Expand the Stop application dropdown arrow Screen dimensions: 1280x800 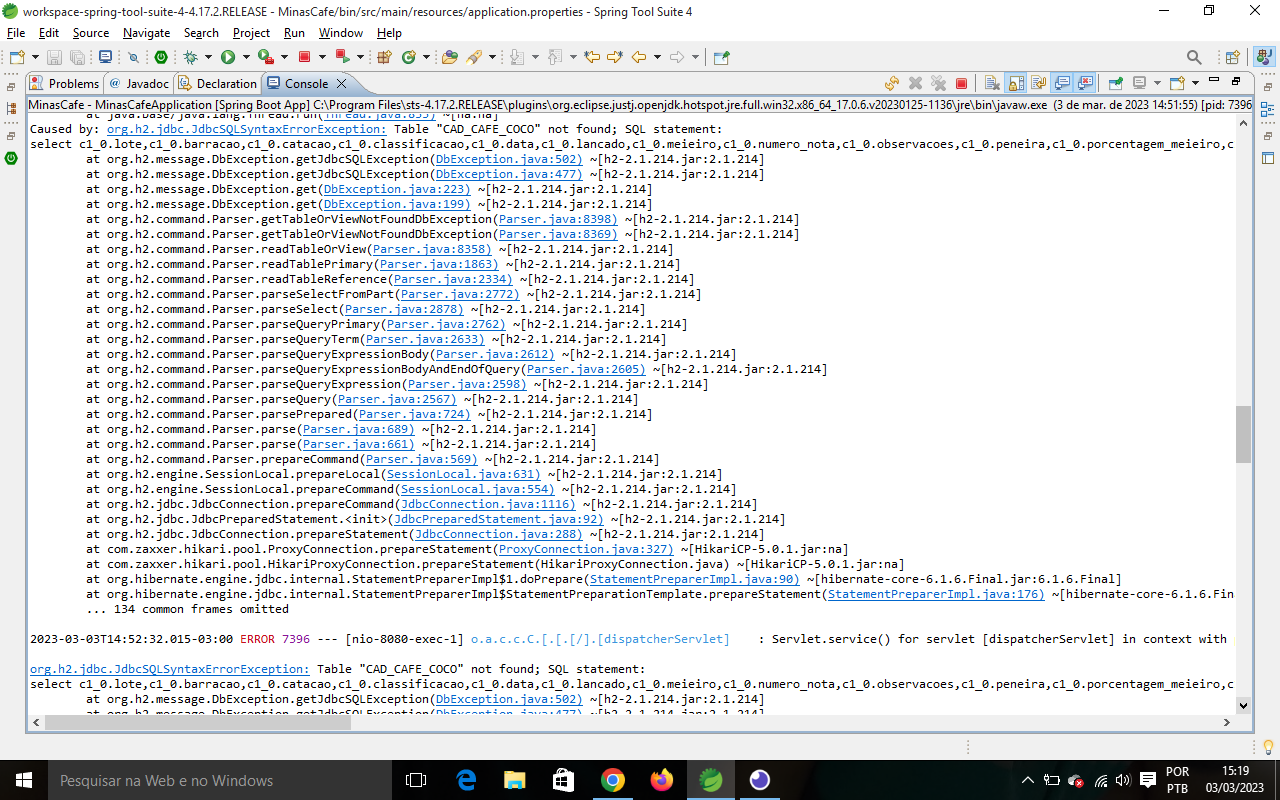click(x=323, y=57)
